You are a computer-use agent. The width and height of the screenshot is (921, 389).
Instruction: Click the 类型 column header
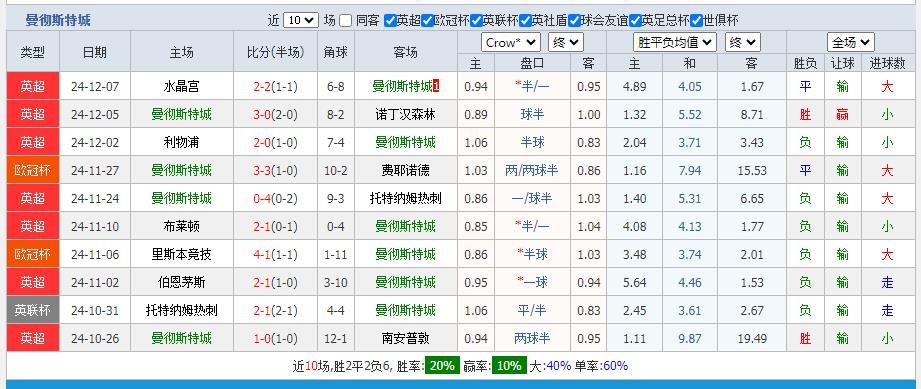(x=33, y=52)
